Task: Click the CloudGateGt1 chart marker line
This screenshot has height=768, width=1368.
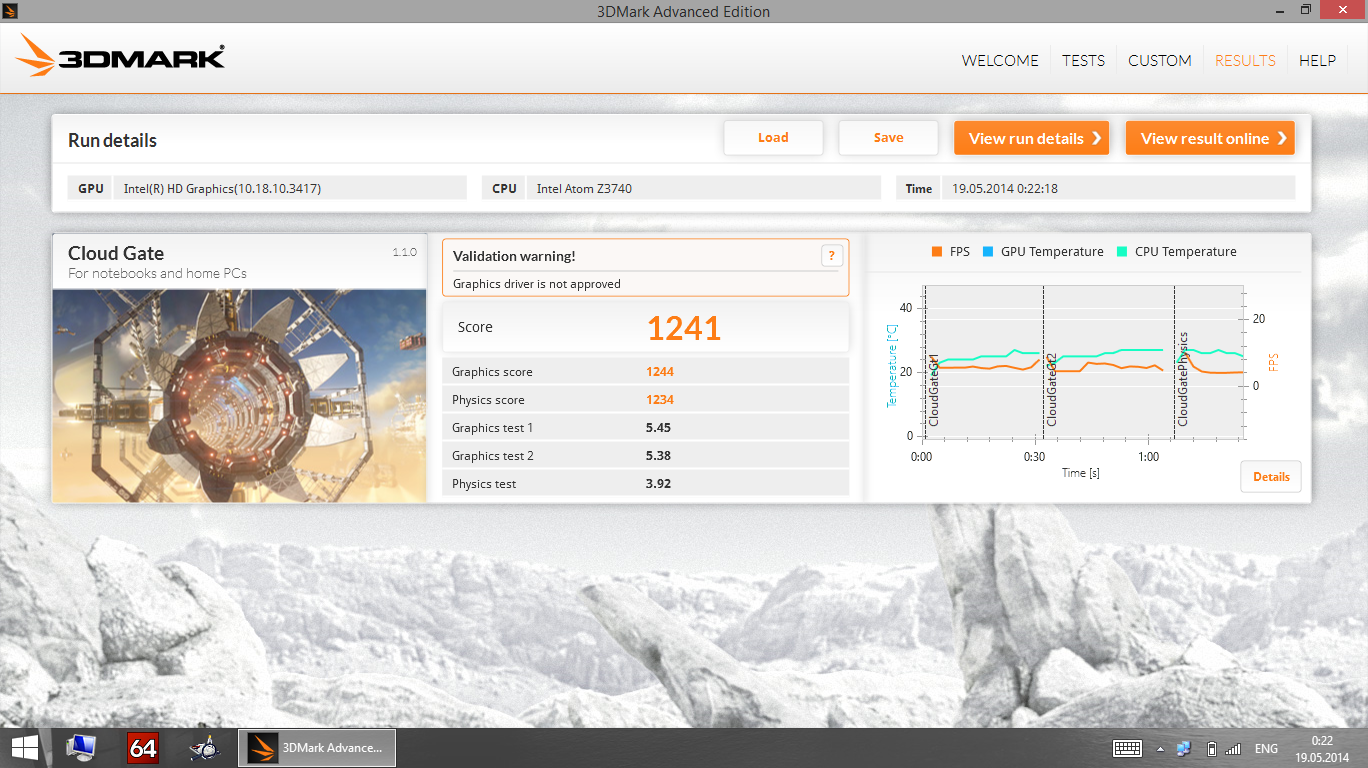Action: tap(926, 362)
